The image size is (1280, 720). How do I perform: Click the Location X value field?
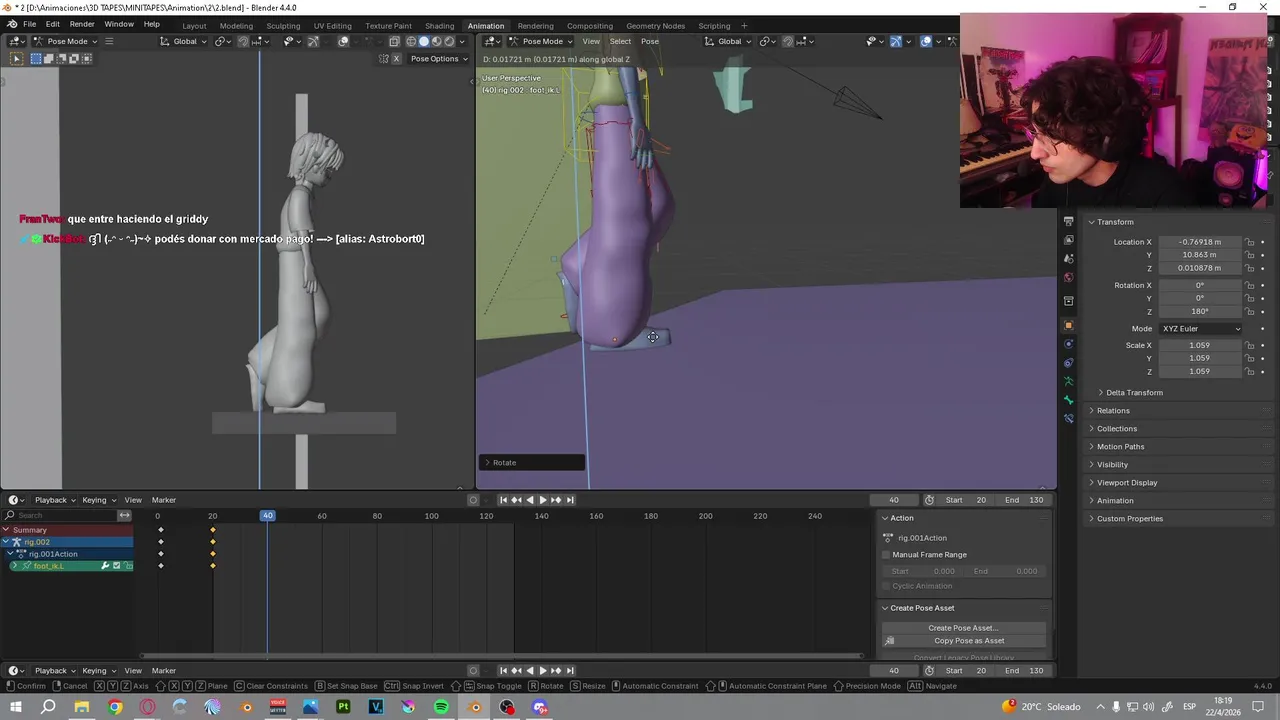[x=1200, y=242]
